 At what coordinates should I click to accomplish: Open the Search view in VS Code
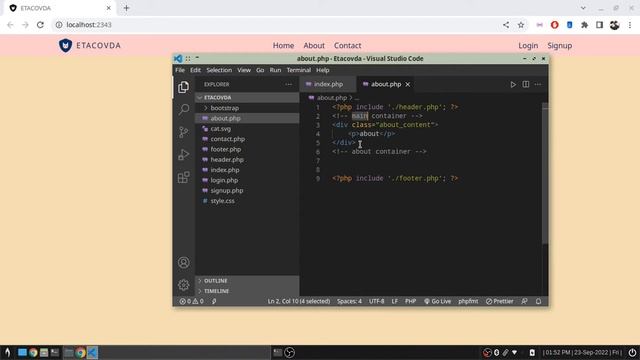click(x=184, y=109)
